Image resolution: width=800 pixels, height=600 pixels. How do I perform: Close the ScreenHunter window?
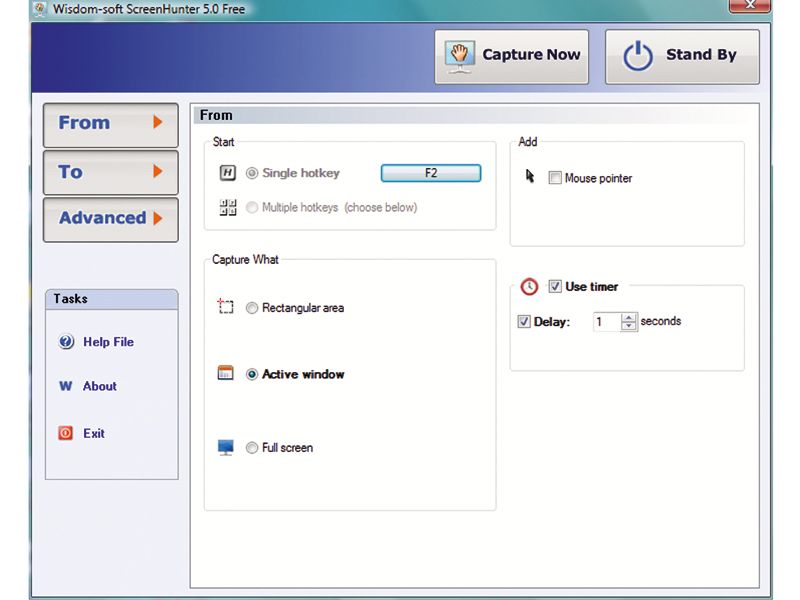point(749,5)
